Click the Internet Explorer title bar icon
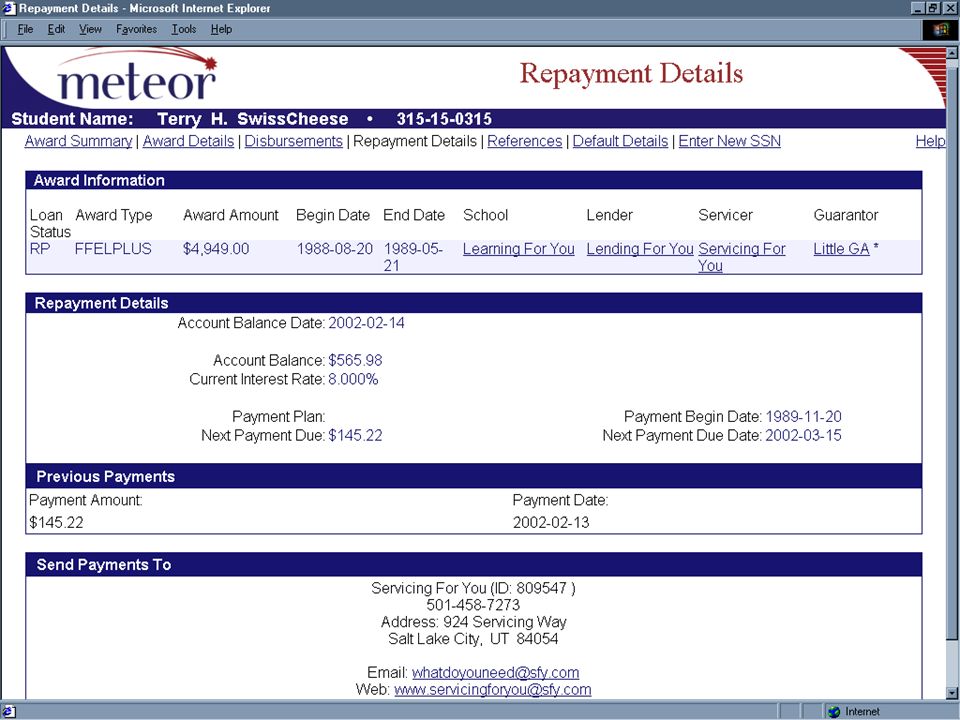 (9, 8)
